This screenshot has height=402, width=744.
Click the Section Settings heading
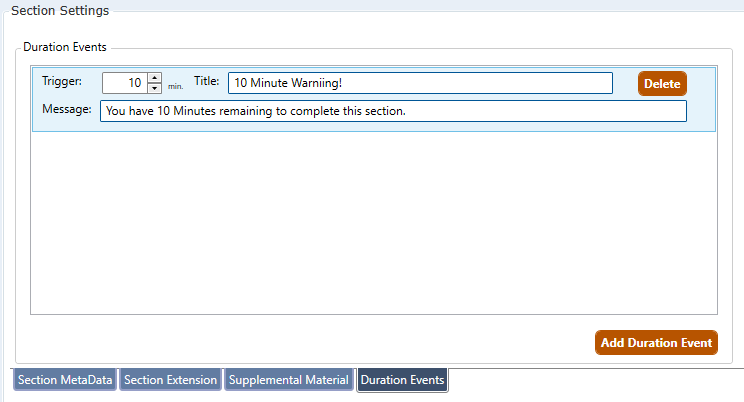(59, 10)
